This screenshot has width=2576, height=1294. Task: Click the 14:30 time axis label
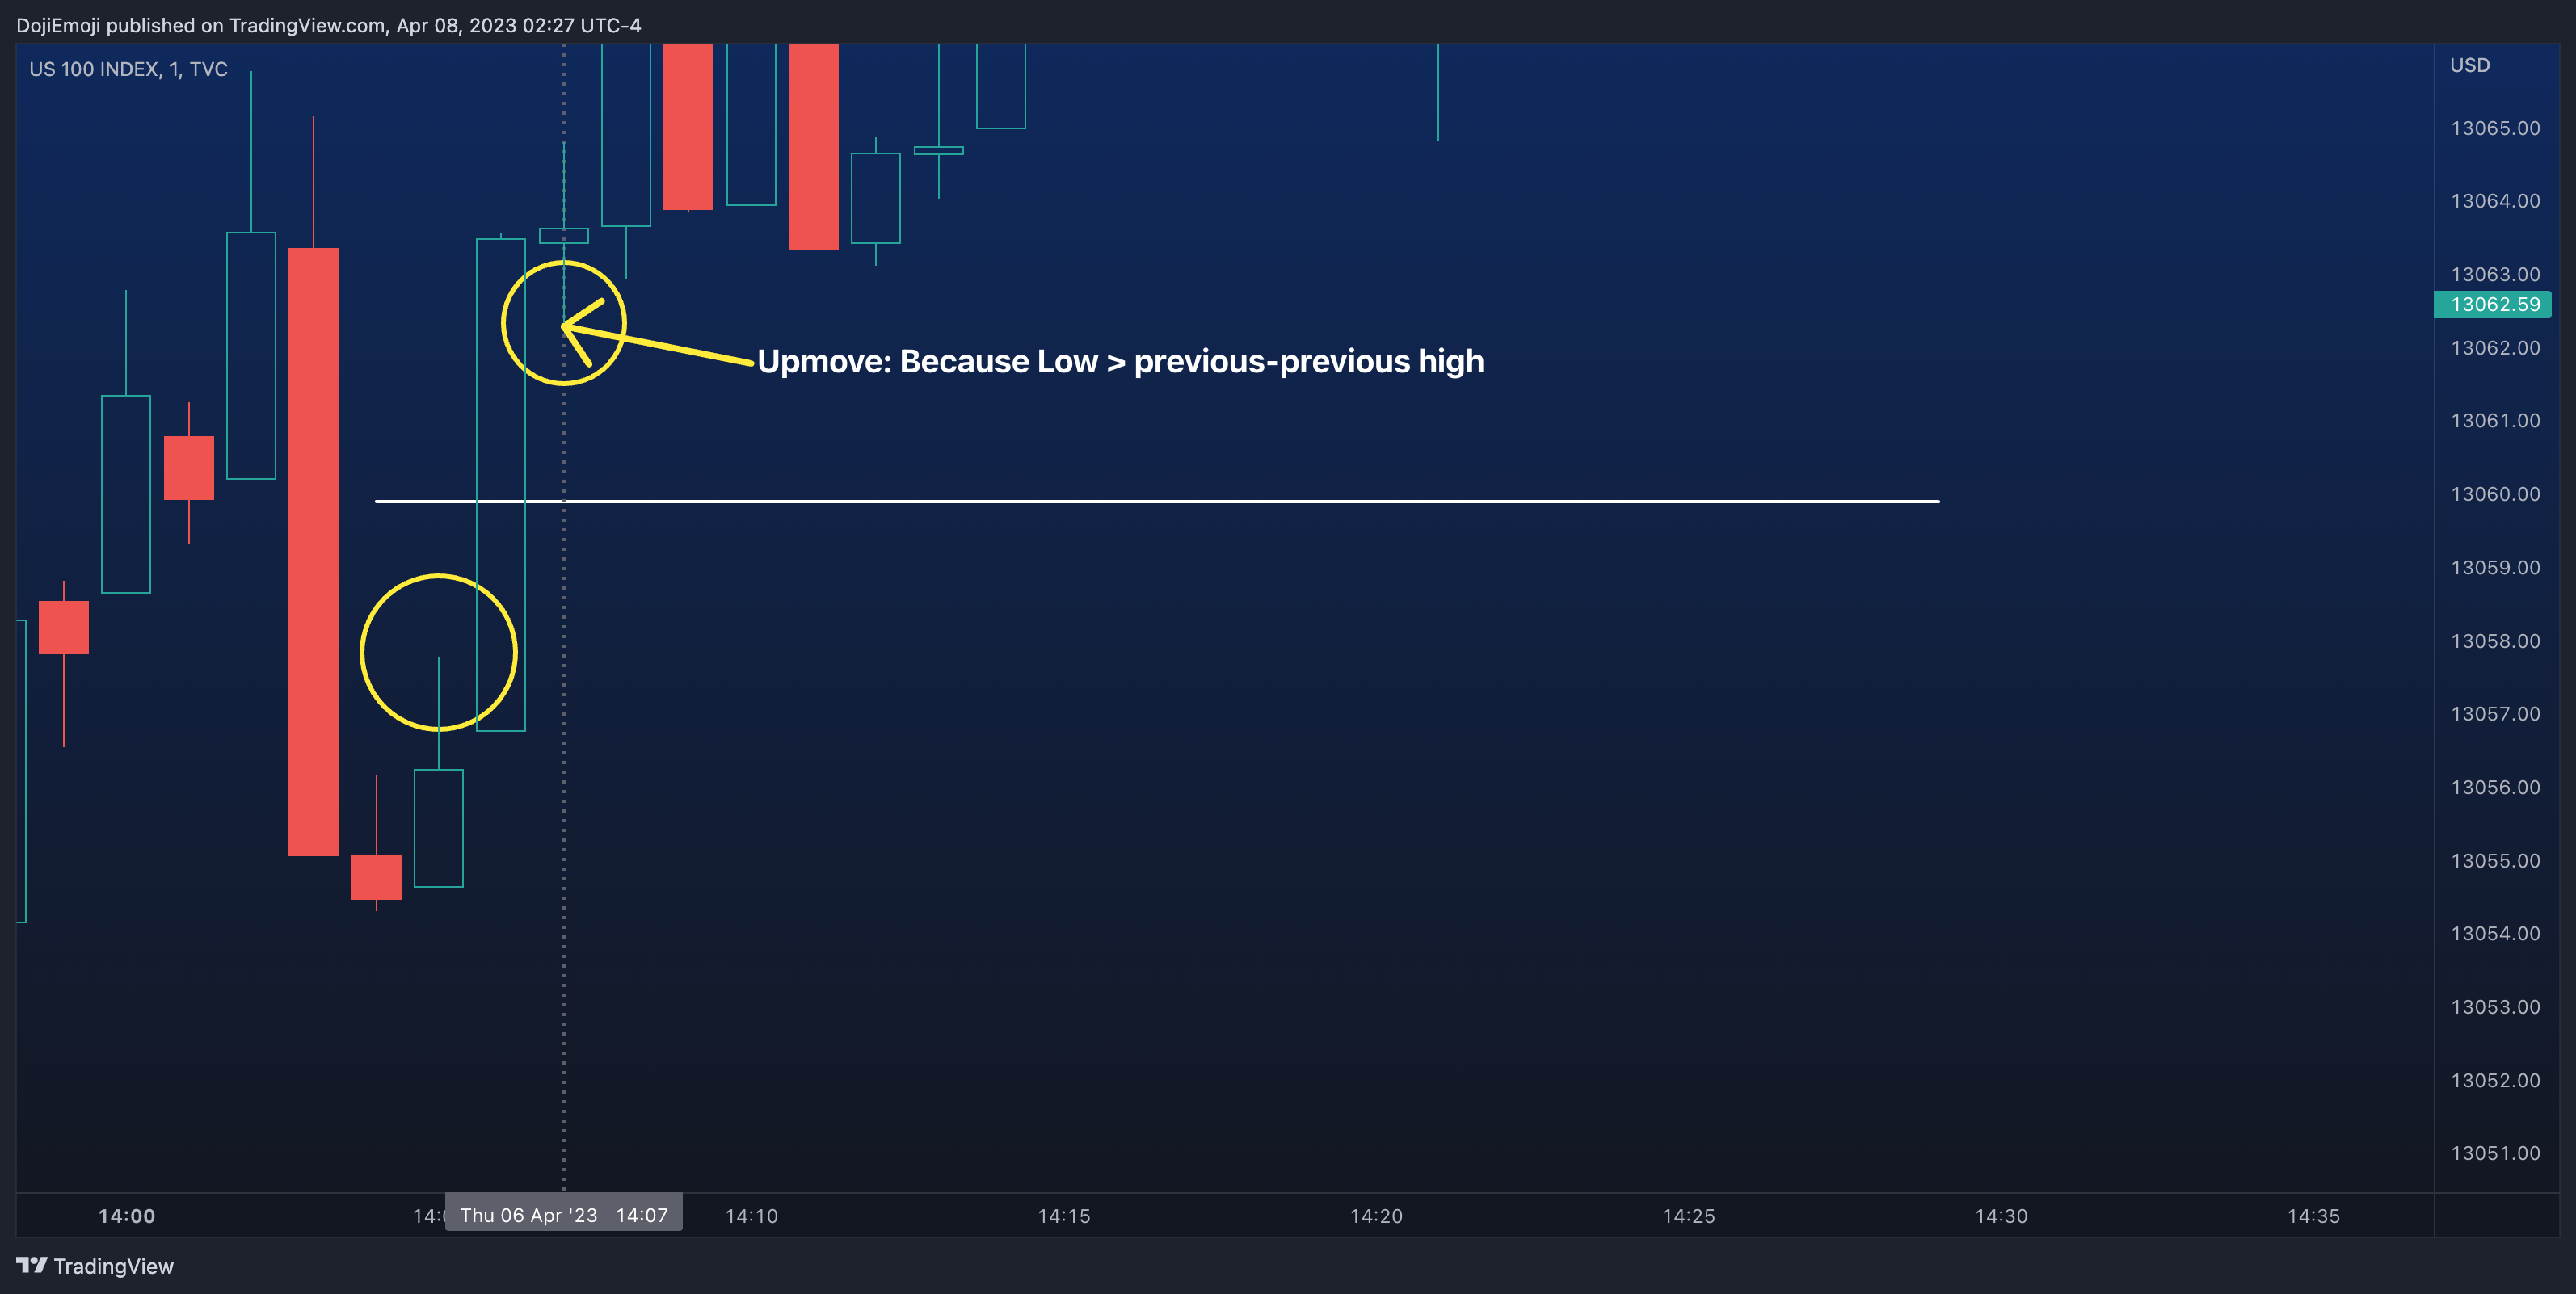click(x=2001, y=1216)
